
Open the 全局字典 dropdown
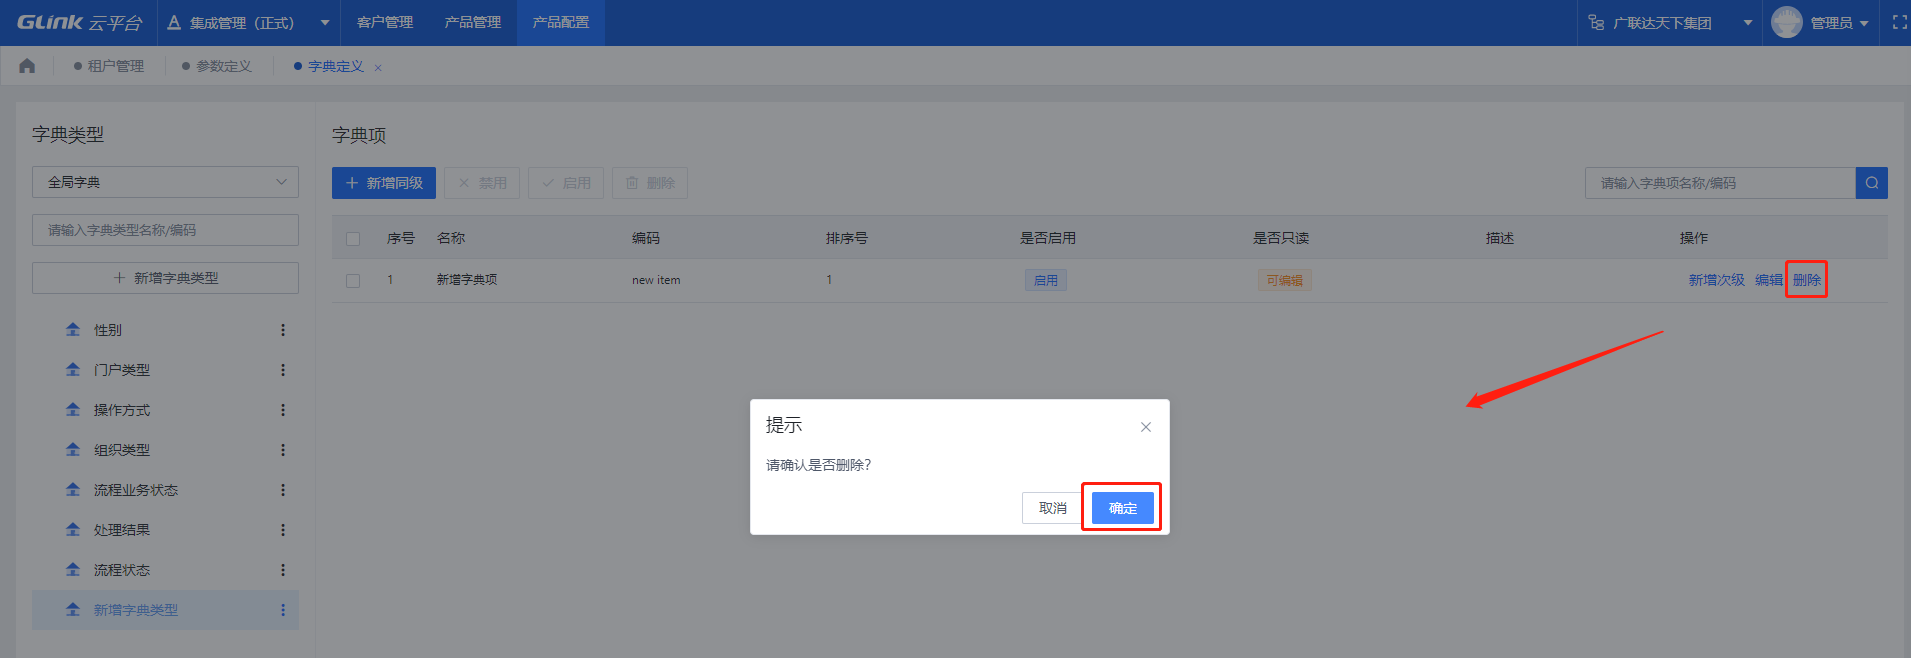165,182
